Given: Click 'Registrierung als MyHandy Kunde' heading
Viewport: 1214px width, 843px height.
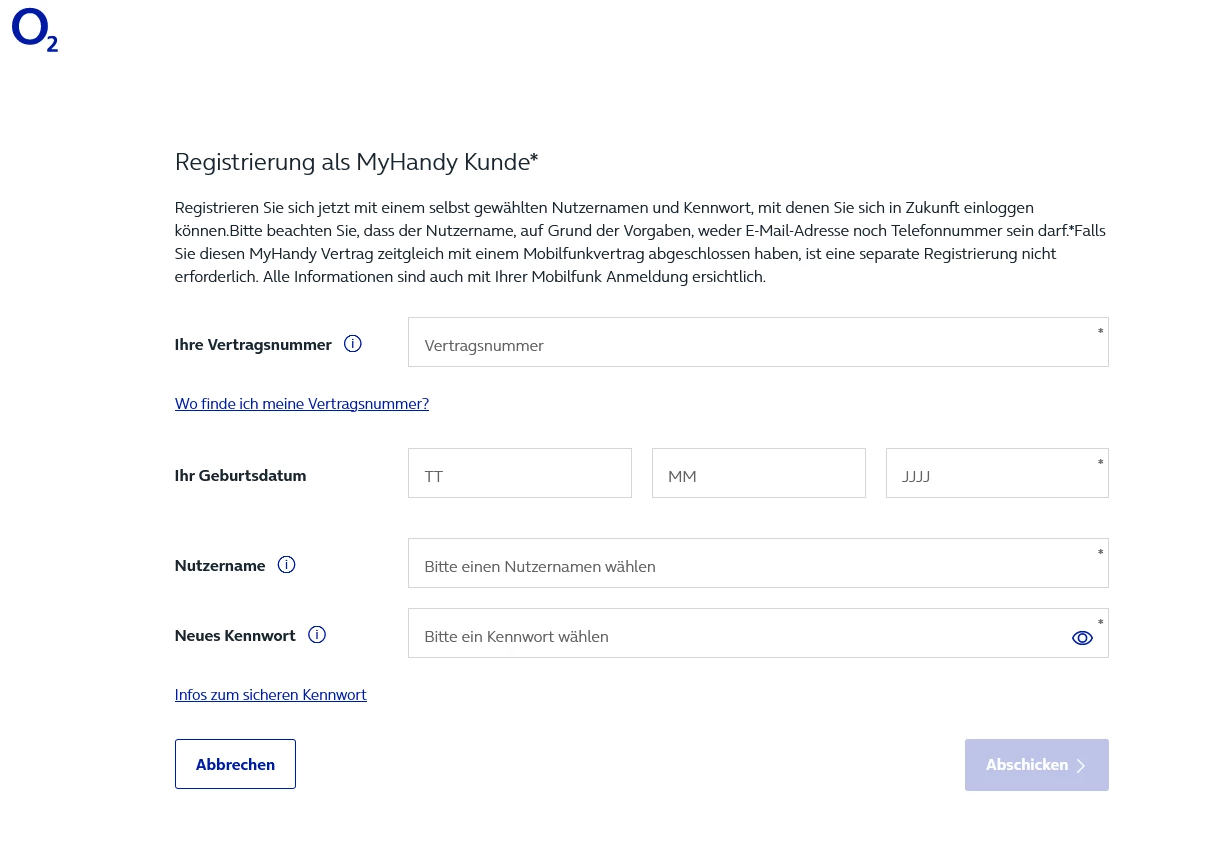Looking at the screenshot, I should point(356,162).
